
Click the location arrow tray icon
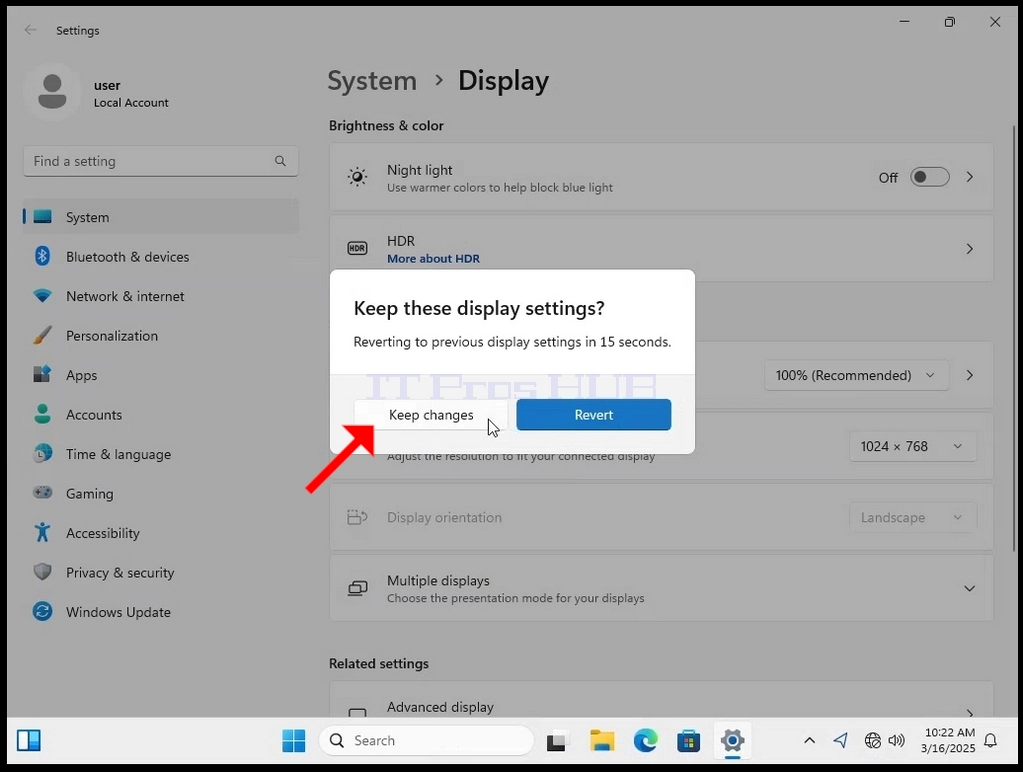pyautogui.click(x=840, y=740)
